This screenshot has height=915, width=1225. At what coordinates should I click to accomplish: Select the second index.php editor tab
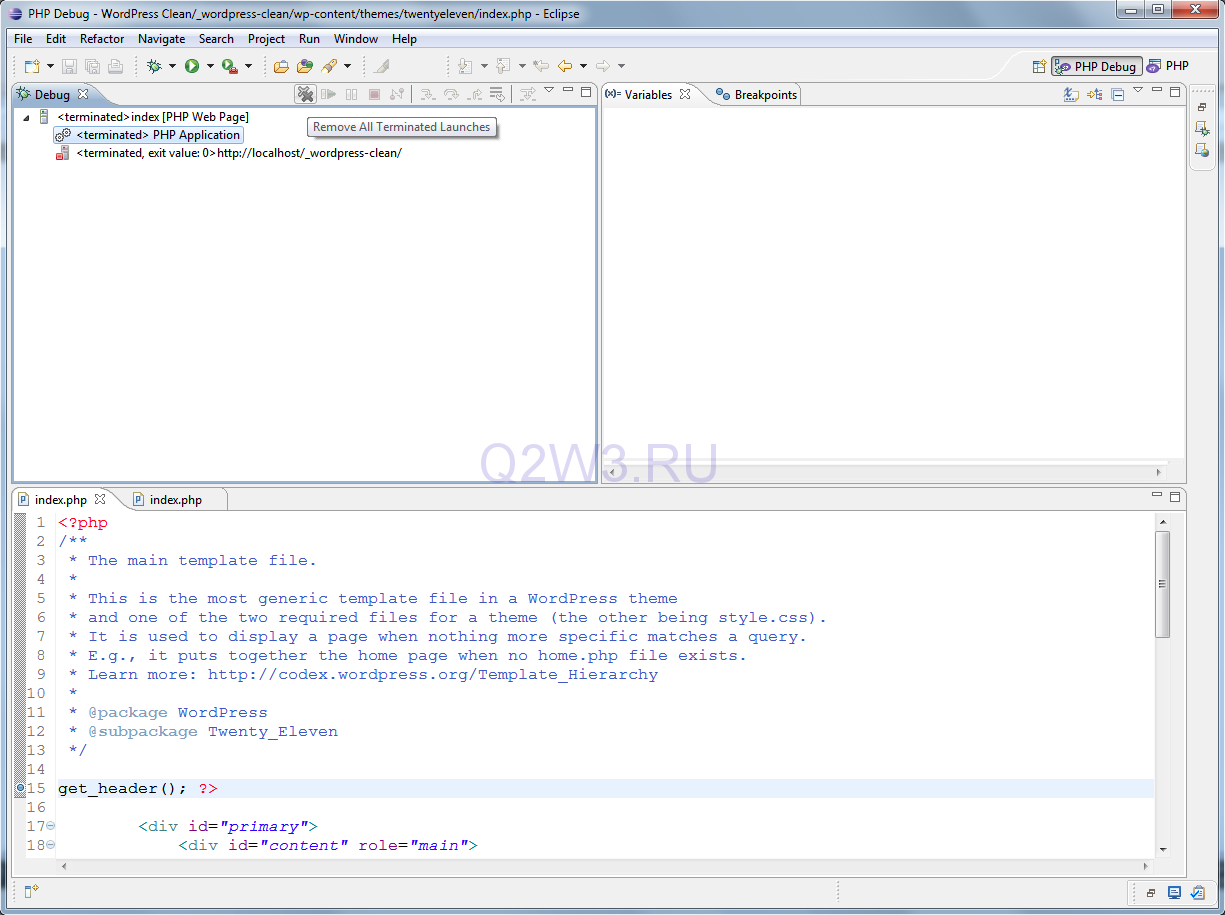tap(176, 499)
